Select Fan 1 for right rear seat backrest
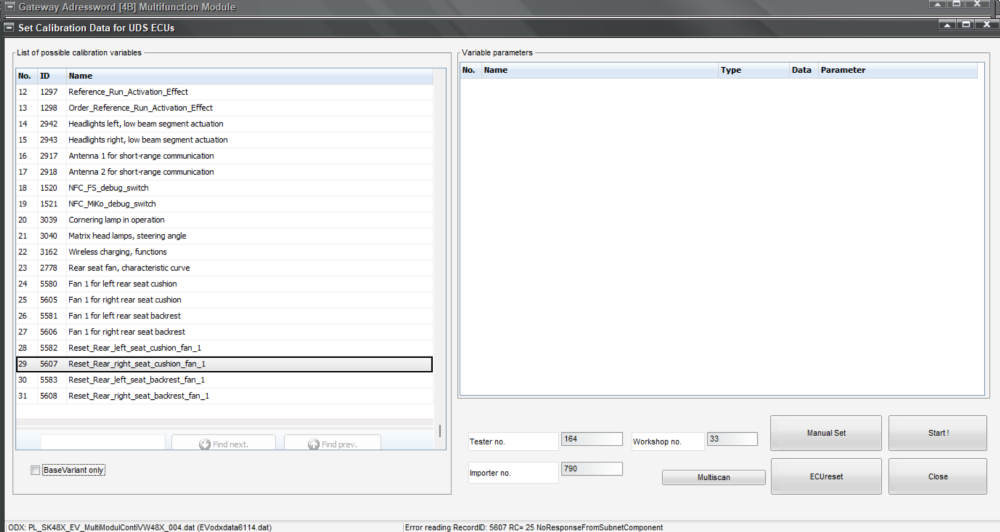This screenshot has width=1000, height=532. click(x=224, y=332)
